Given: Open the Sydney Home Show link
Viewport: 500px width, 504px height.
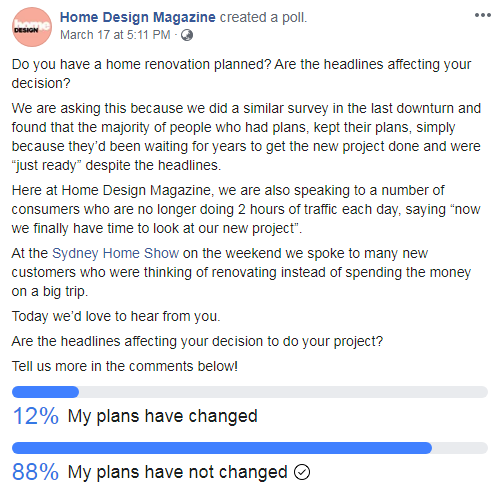Looking at the screenshot, I should (115, 253).
